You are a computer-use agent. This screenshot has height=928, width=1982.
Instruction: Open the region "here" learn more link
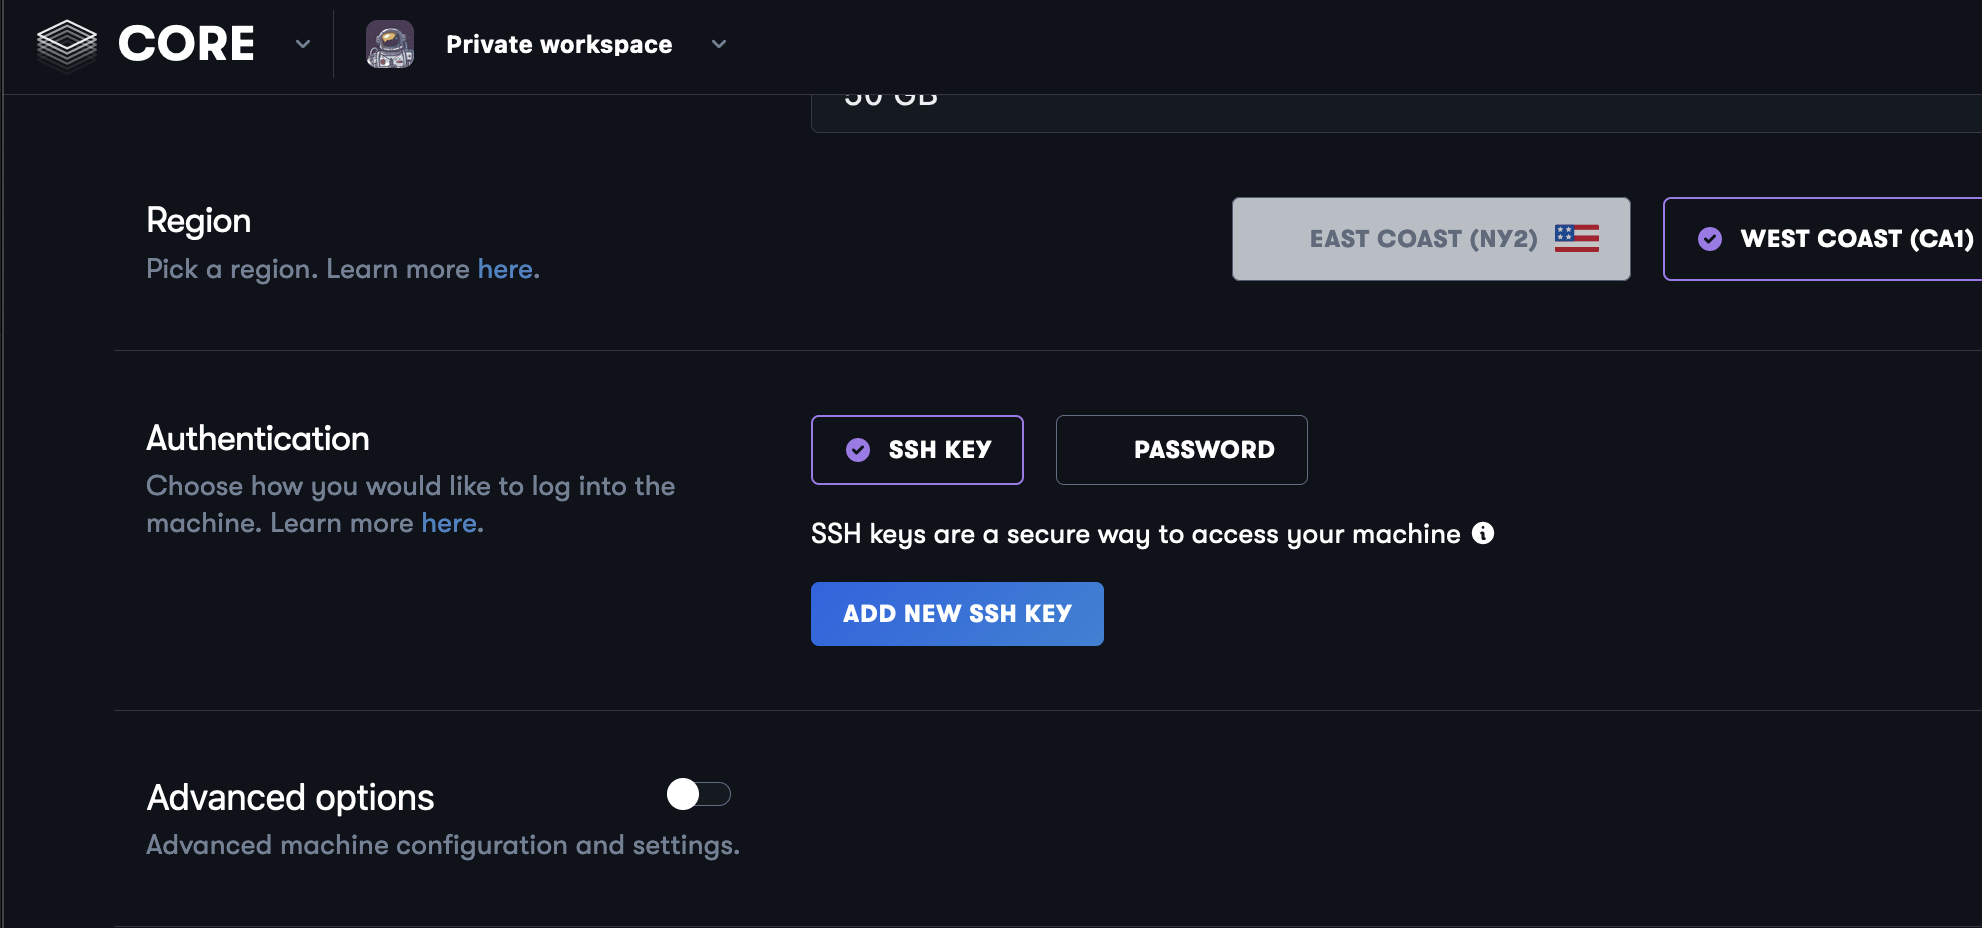pos(505,269)
